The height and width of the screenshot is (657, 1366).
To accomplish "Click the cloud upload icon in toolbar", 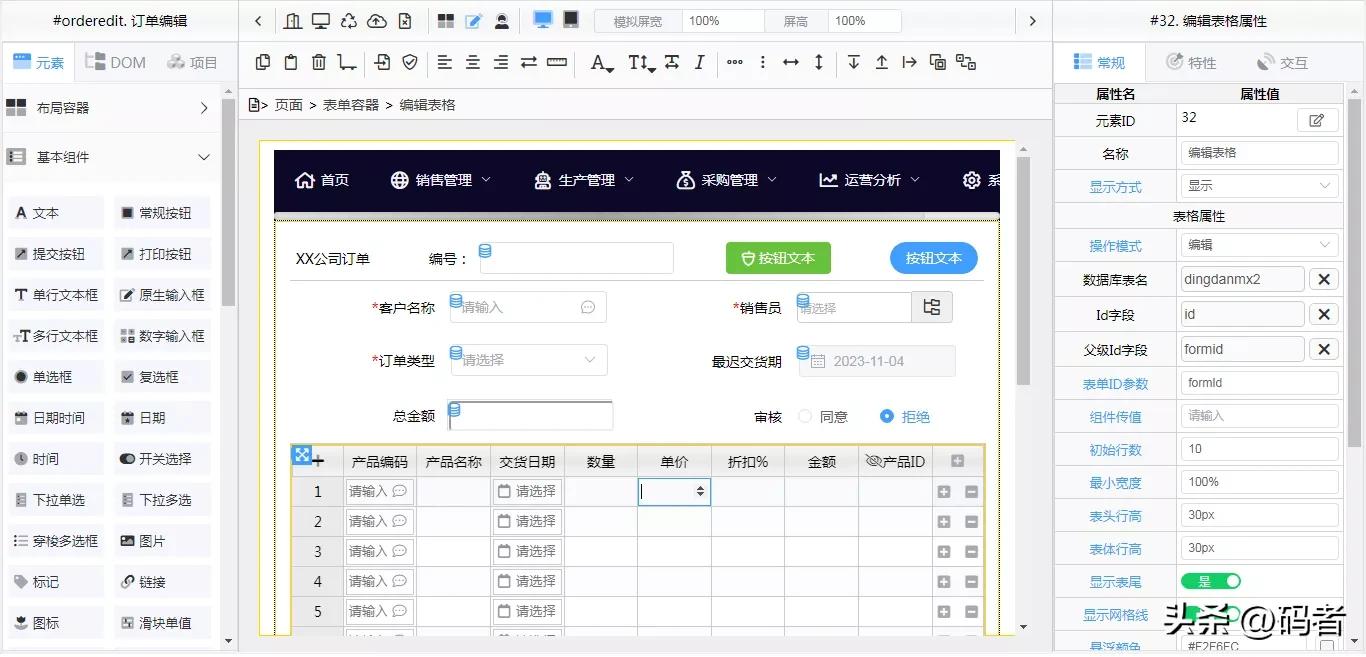I will tap(377, 20).
